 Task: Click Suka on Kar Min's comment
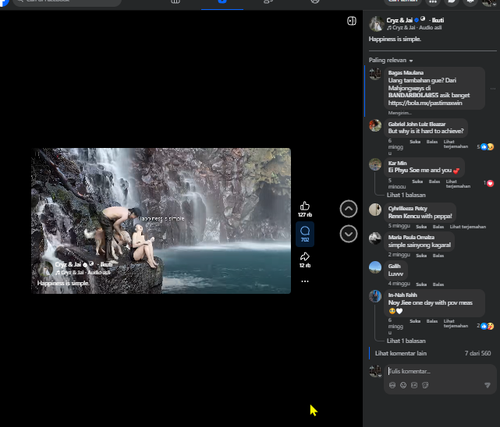coord(417,182)
